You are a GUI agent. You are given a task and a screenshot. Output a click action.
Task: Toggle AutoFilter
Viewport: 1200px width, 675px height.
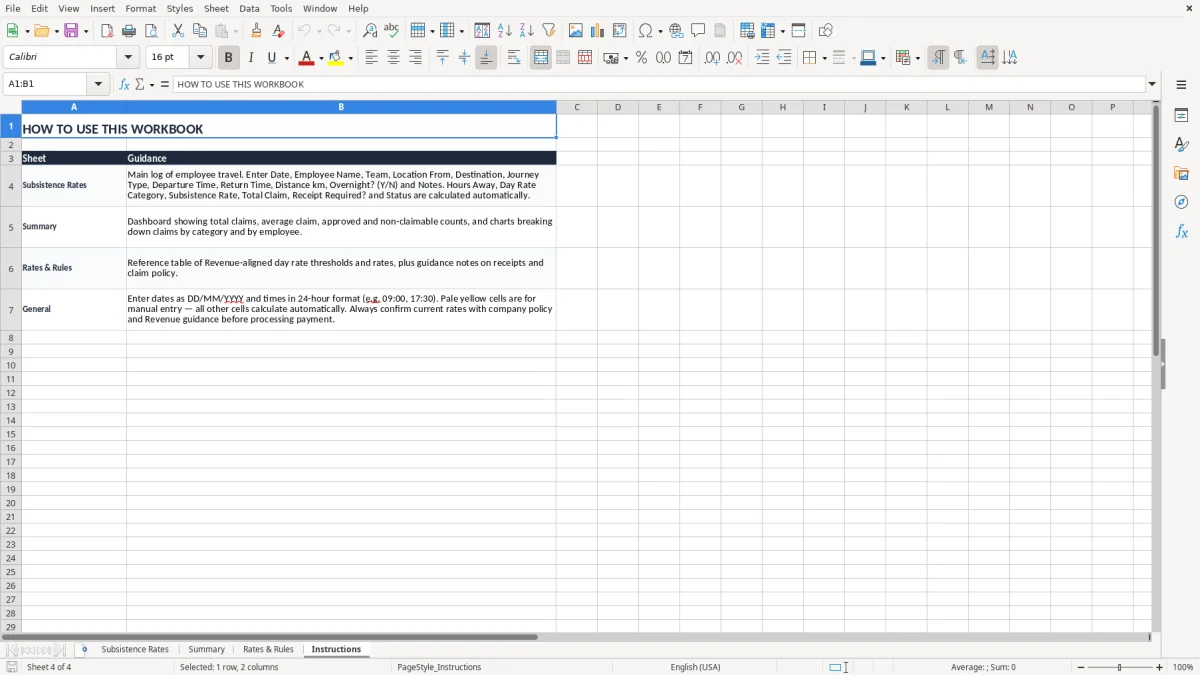[549, 31]
